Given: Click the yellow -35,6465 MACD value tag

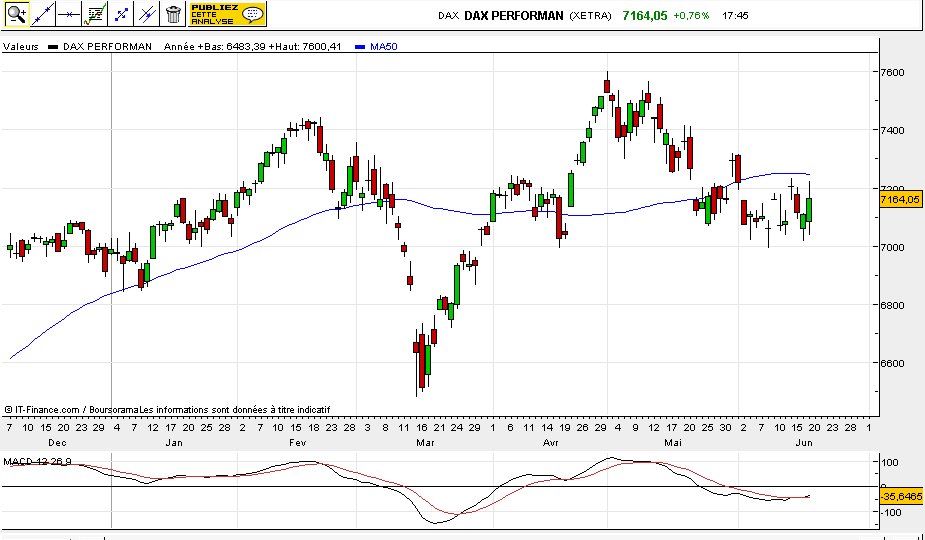Looking at the screenshot, I should 901,497.
